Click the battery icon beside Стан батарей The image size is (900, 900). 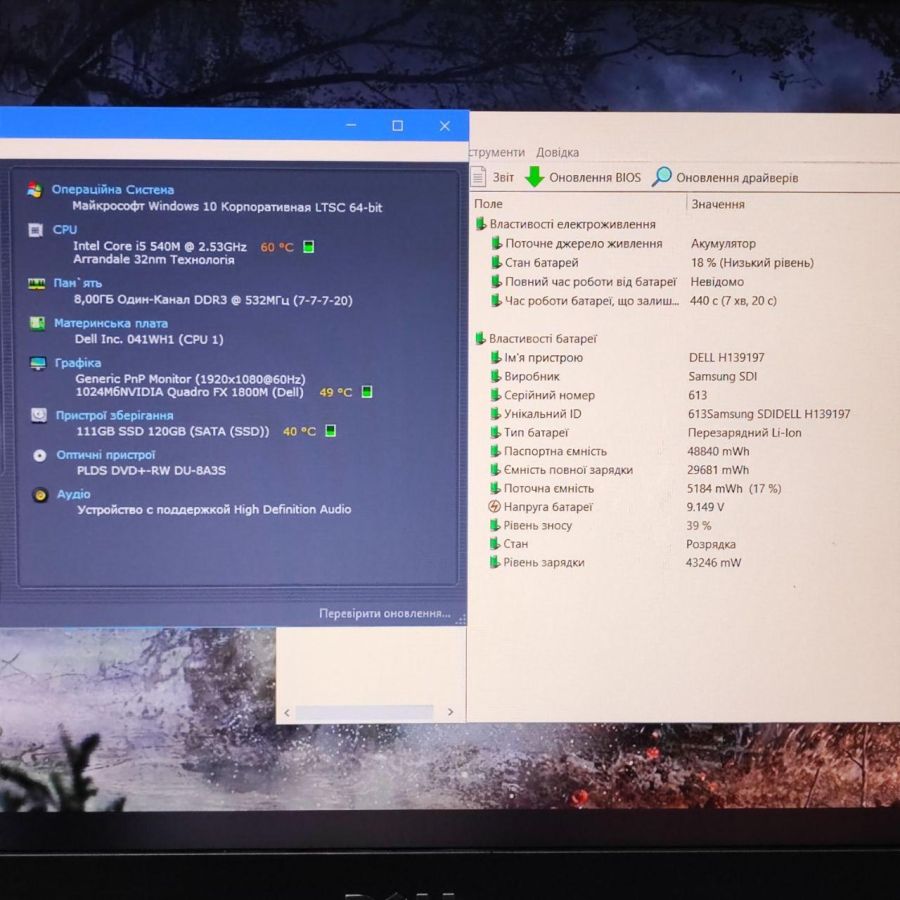(496, 262)
